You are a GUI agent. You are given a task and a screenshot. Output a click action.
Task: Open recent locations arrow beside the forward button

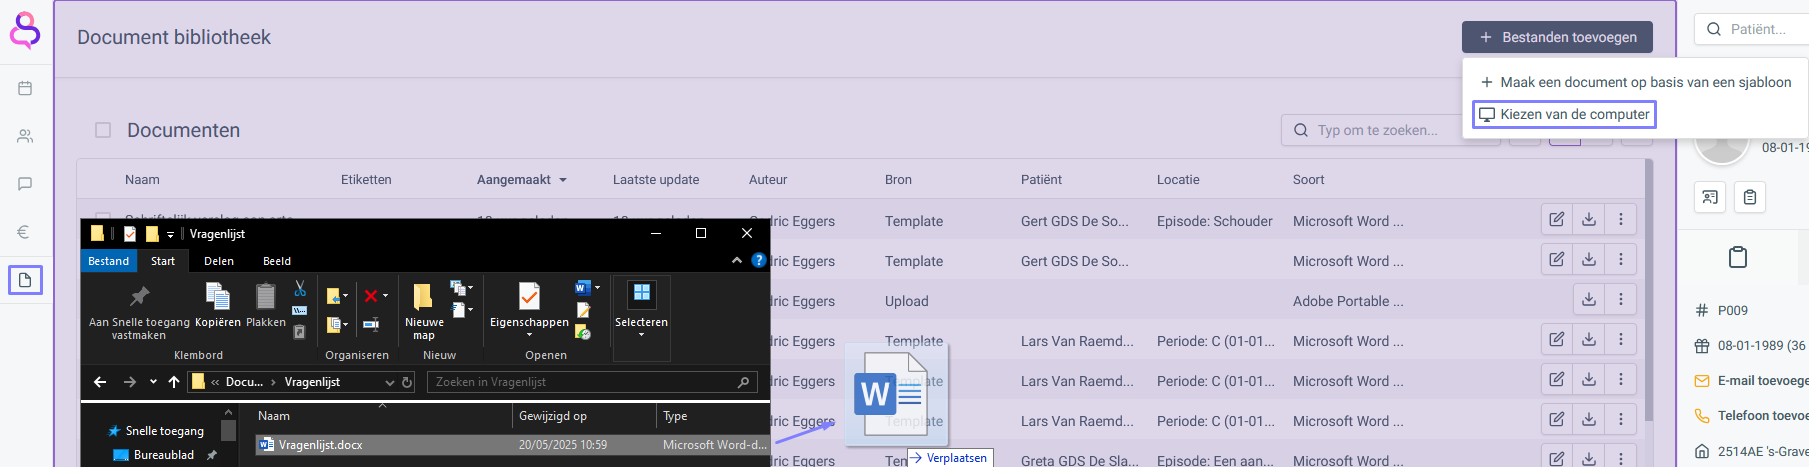(153, 382)
